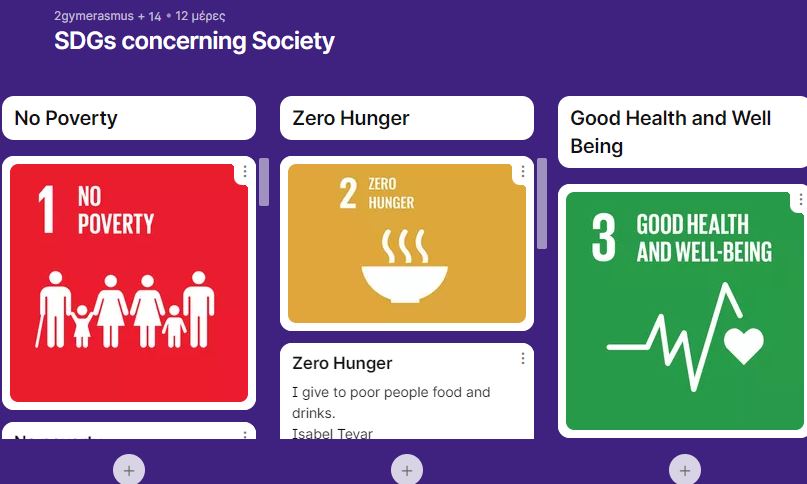
Task: Open the 2gymerasmus author profile link
Action: [x=94, y=16]
